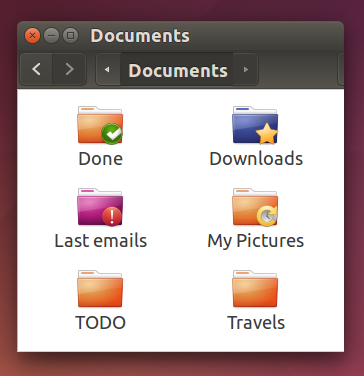Image resolution: width=364 pixels, height=376 pixels.
Task: Click the "TODO" folder label
Action: click(100, 323)
